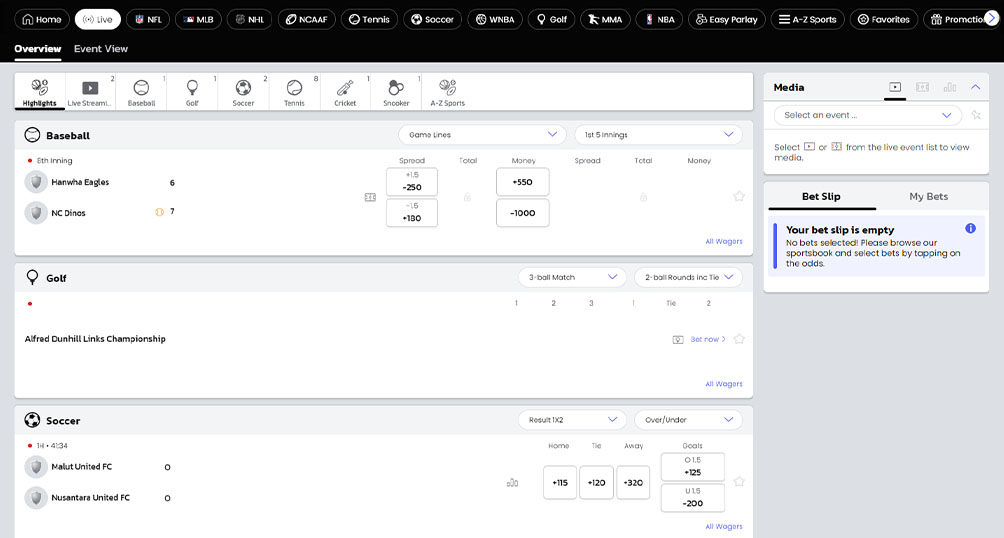
Task: Switch Media panel to video stream view
Action: coord(895,87)
